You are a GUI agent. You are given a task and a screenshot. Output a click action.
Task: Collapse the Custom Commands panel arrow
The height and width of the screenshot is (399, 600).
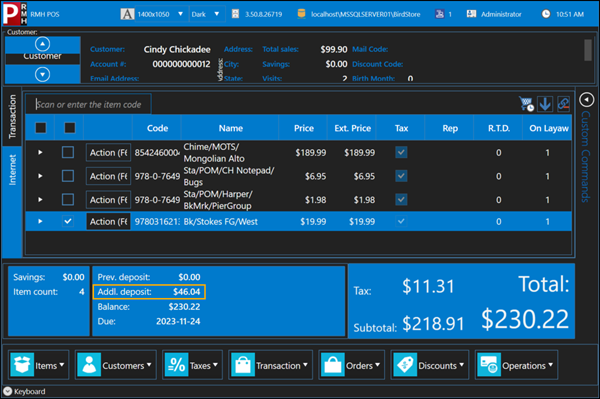586,100
